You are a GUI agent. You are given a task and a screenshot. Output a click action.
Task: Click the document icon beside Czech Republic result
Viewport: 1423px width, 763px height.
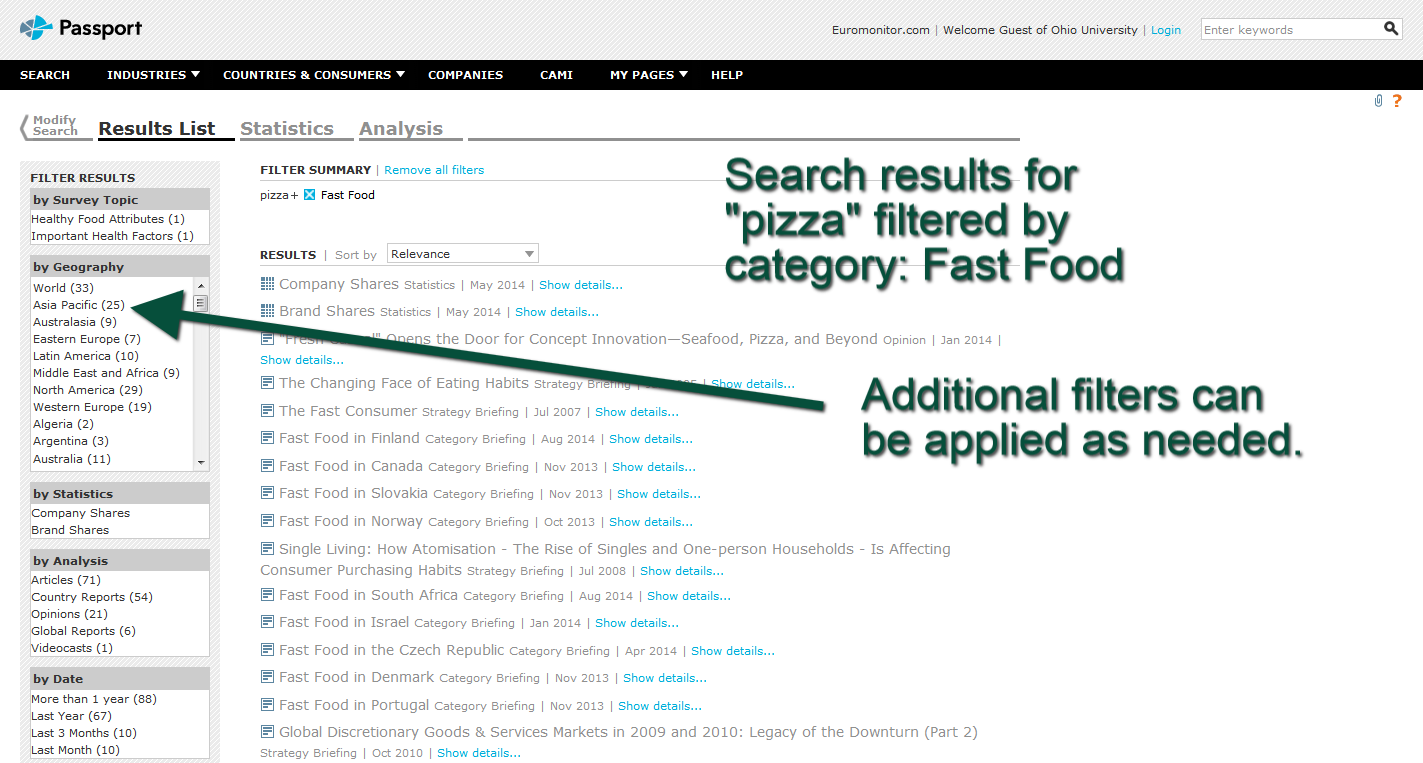[x=267, y=649]
